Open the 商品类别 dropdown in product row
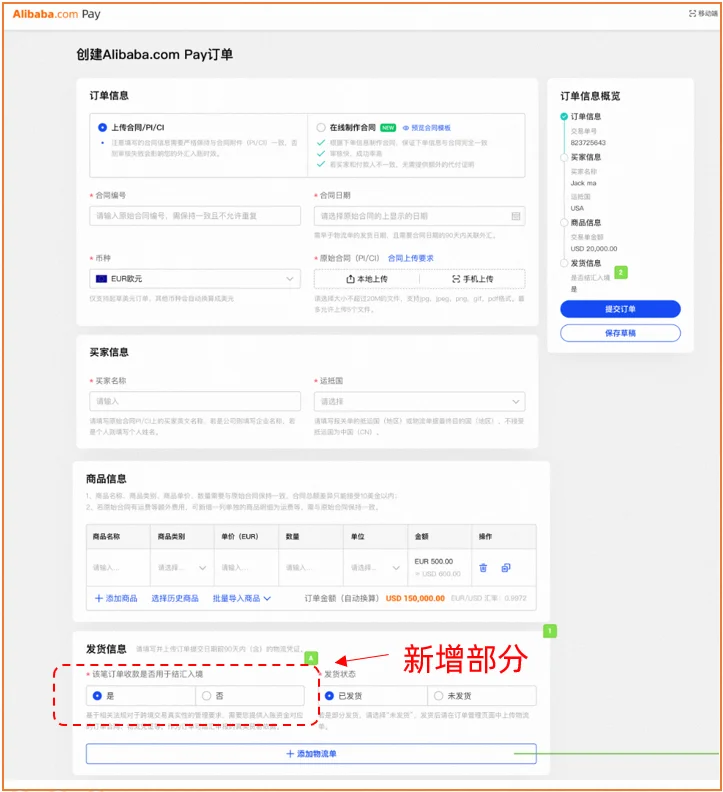Viewport: 723px width, 792px height. tap(182, 568)
